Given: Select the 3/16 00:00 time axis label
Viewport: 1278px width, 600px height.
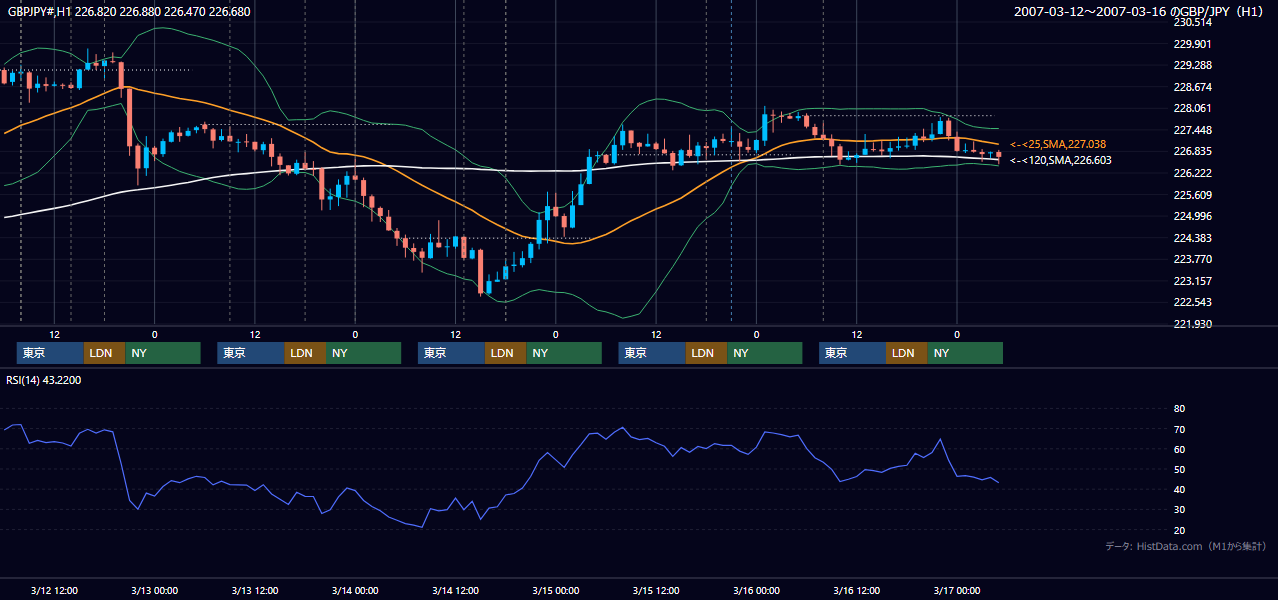Looking at the screenshot, I should pyautogui.click(x=756, y=590).
